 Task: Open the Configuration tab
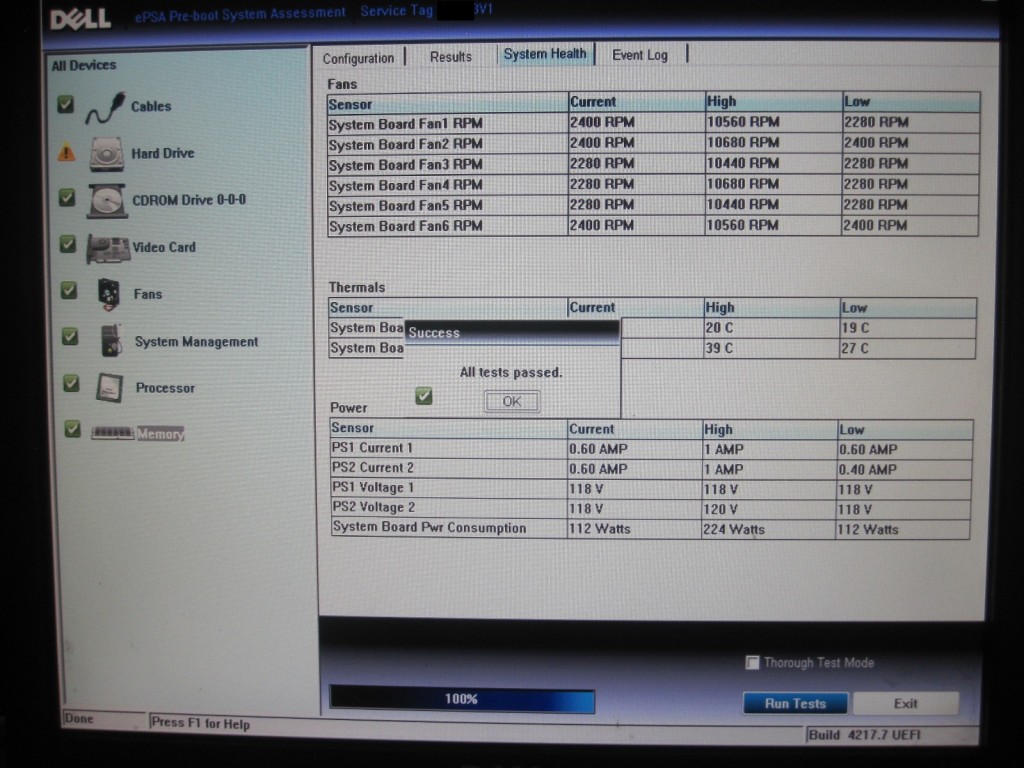point(359,58)
